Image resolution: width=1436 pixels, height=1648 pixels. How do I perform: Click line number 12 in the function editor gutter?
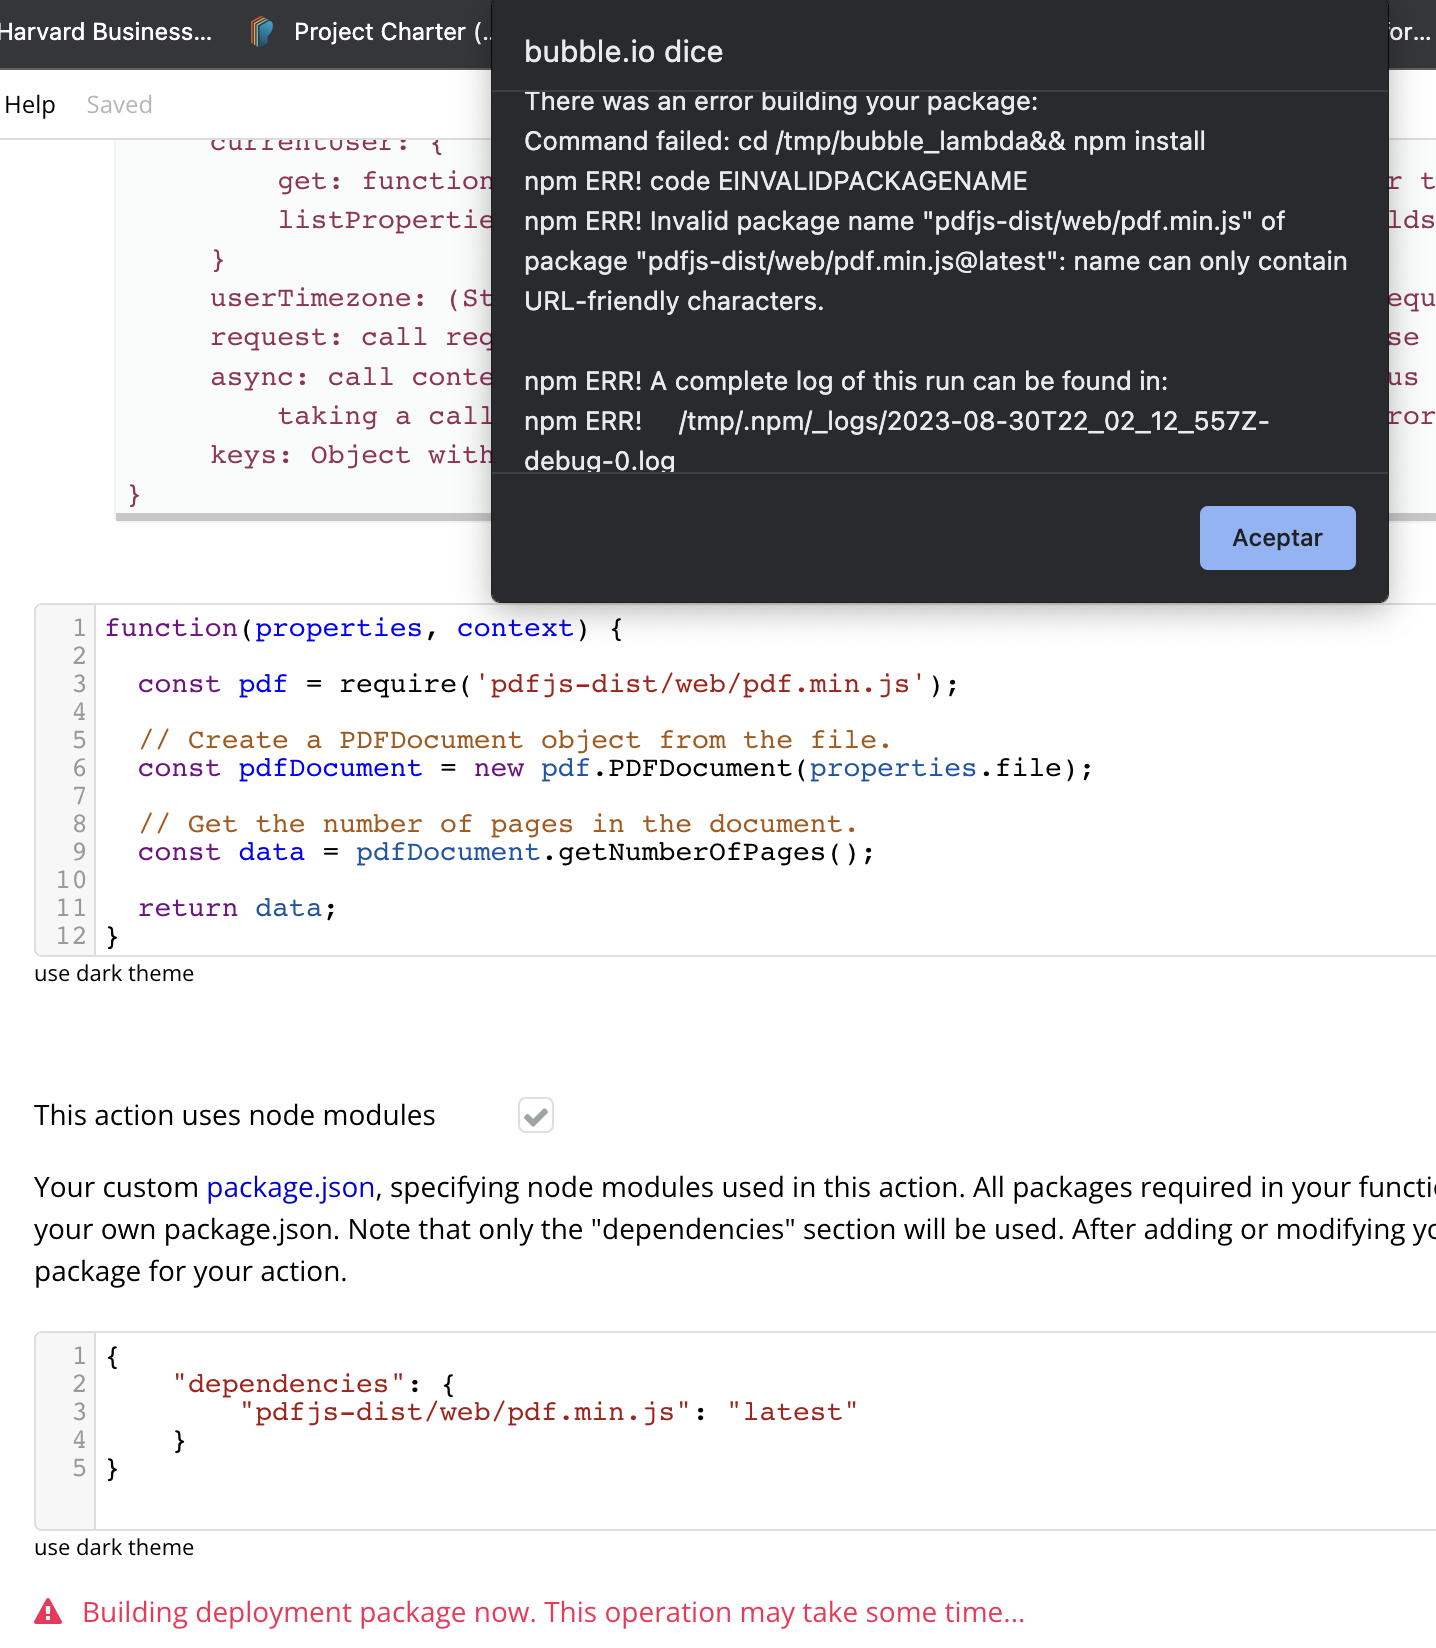coord(71,936)
